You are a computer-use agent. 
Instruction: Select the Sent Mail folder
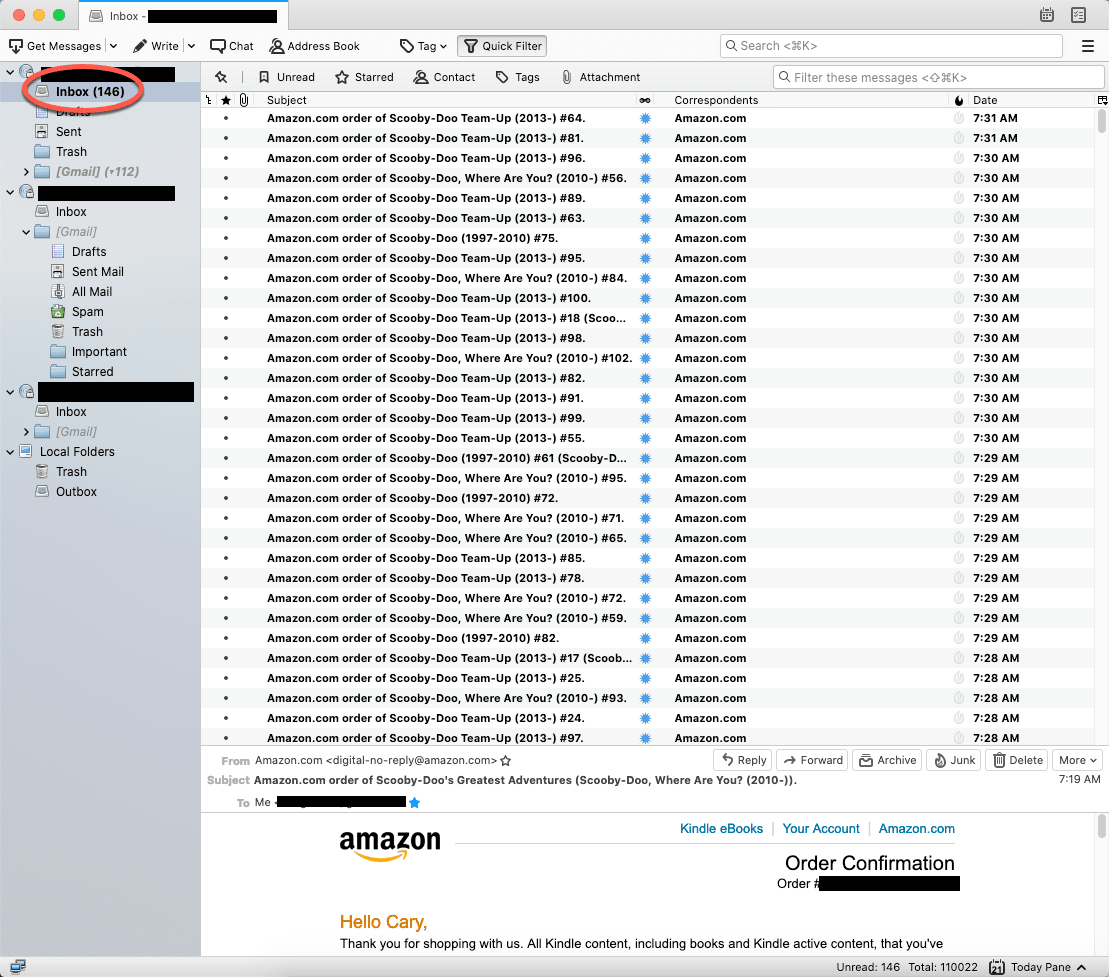[97, 272]
